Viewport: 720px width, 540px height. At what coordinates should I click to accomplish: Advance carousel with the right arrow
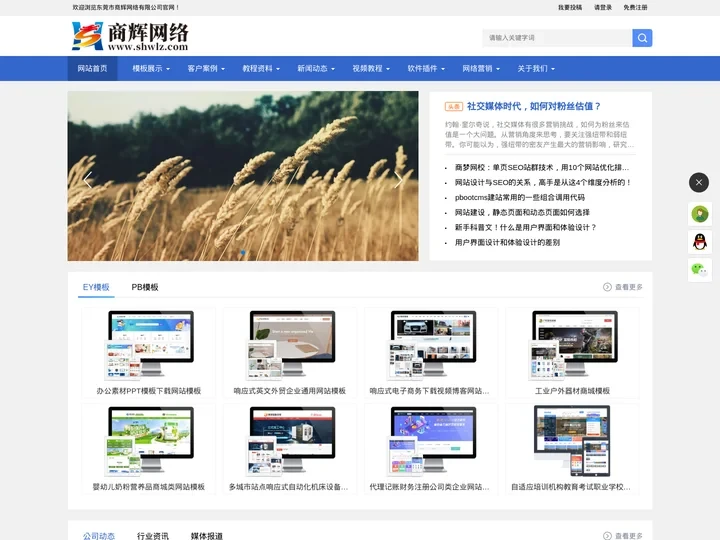(398, 180)
